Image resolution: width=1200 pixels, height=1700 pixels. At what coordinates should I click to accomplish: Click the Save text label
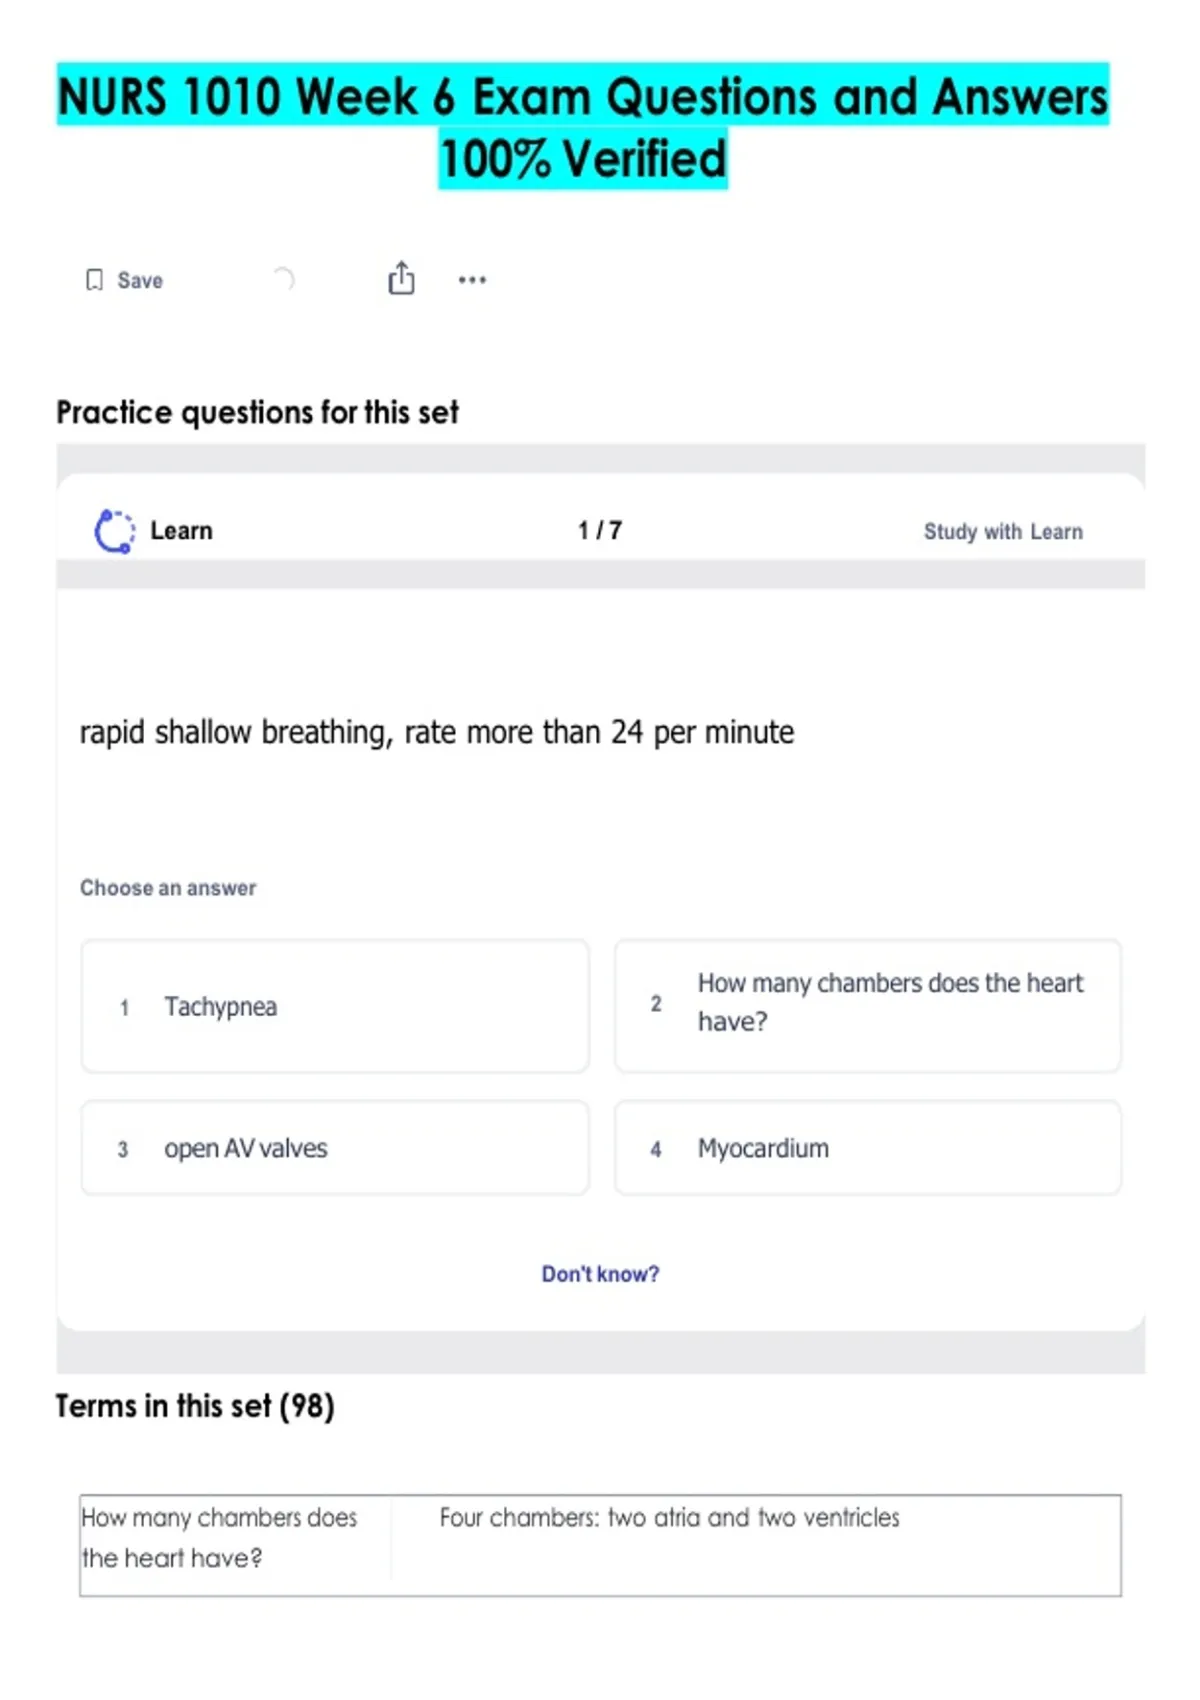coord(140,281)
